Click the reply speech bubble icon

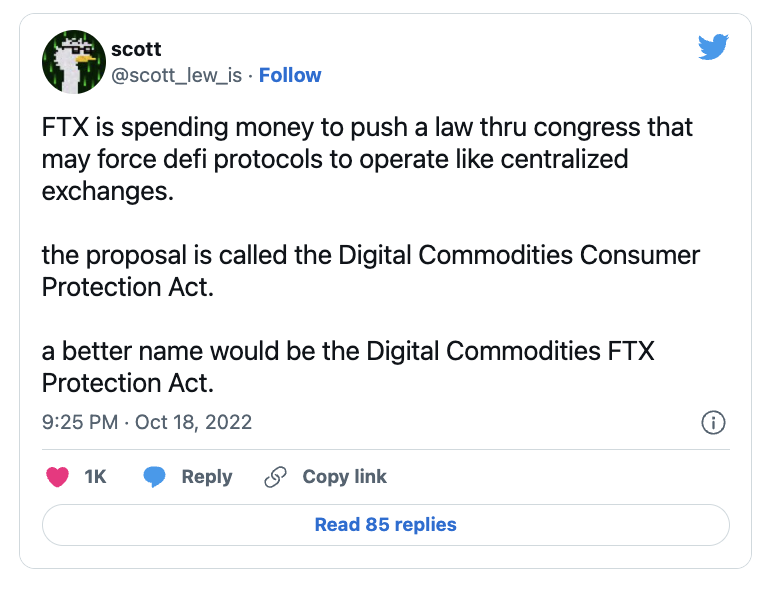point(154,477)
